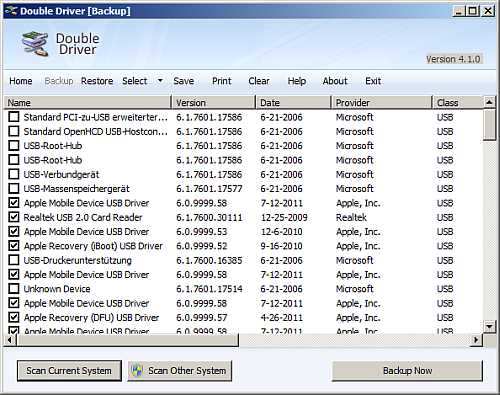Screen dimensions: 500x395
Task: Sort by the Class column header
Action: 458,103
